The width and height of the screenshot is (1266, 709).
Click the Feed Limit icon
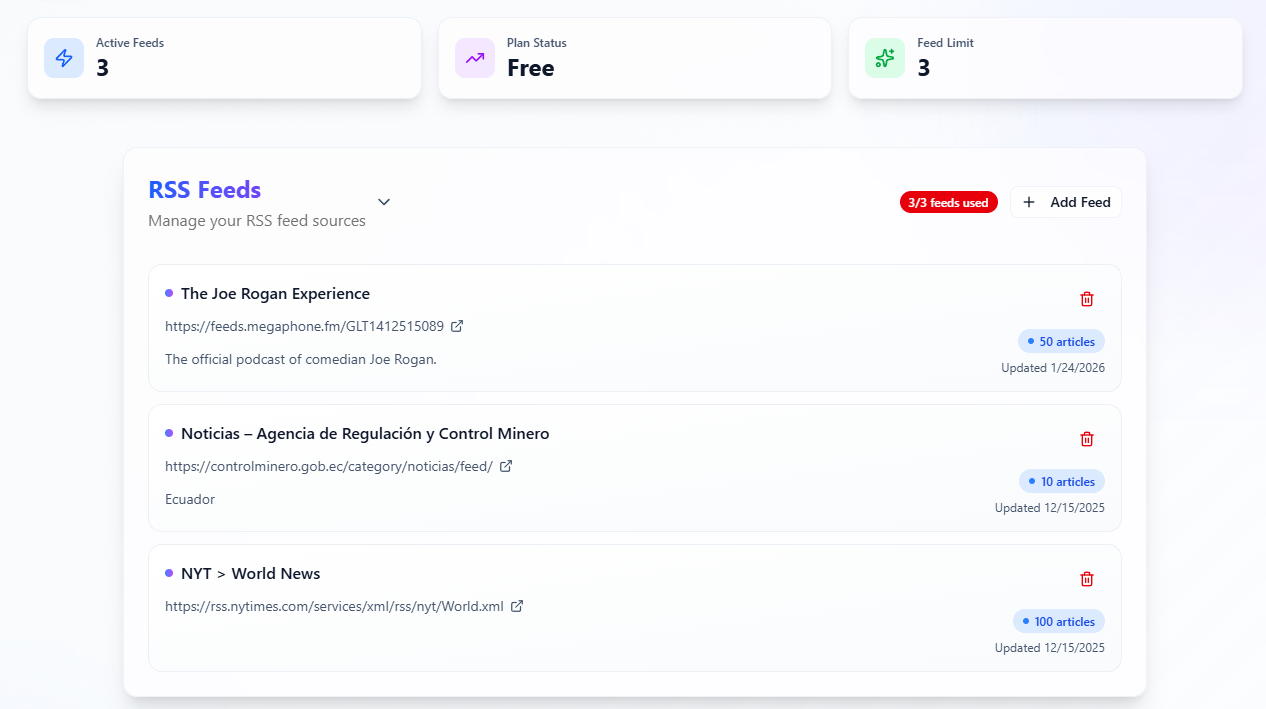[884, 58]
